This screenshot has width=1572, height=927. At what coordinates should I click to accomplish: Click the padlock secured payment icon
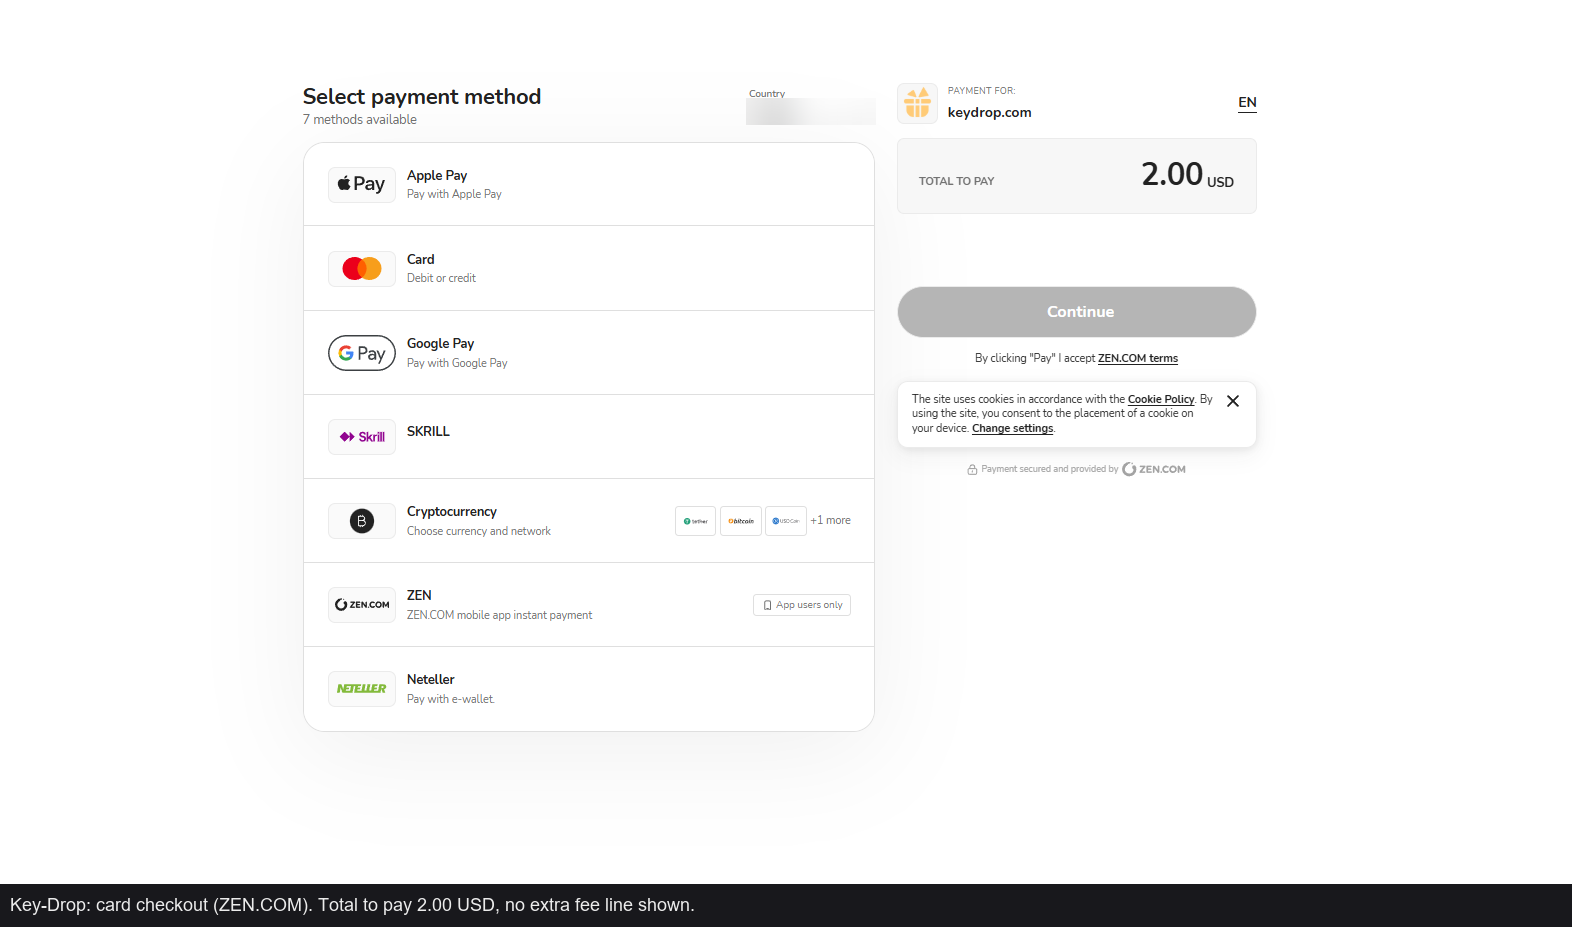[972, 469]
